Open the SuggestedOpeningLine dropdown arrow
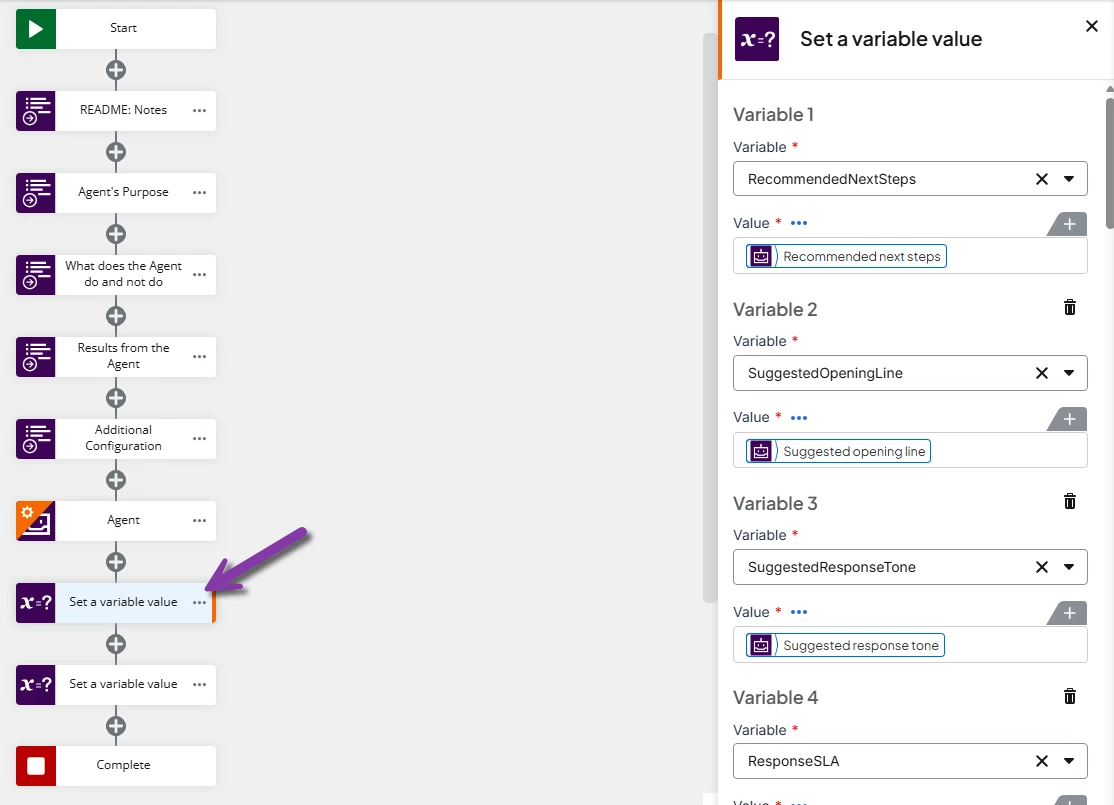Image resolution: width=1114 pixels, height=805 pixels. [1069, 373]
